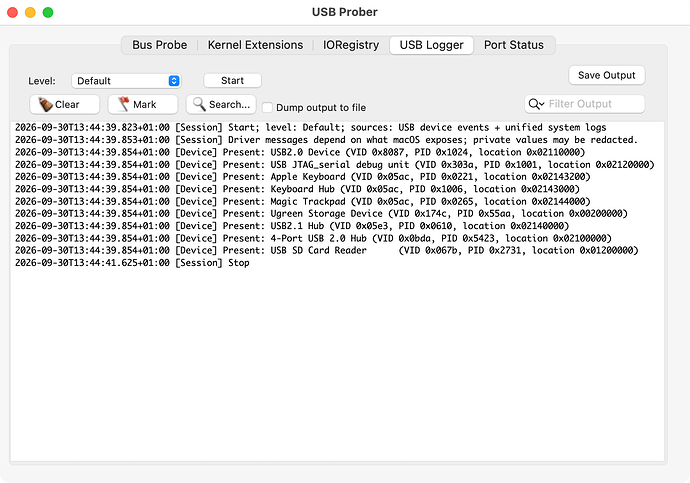This screenshot has width=690, height=483.
Task: Open the Port Status tab
Action: [x=514, y=45]
